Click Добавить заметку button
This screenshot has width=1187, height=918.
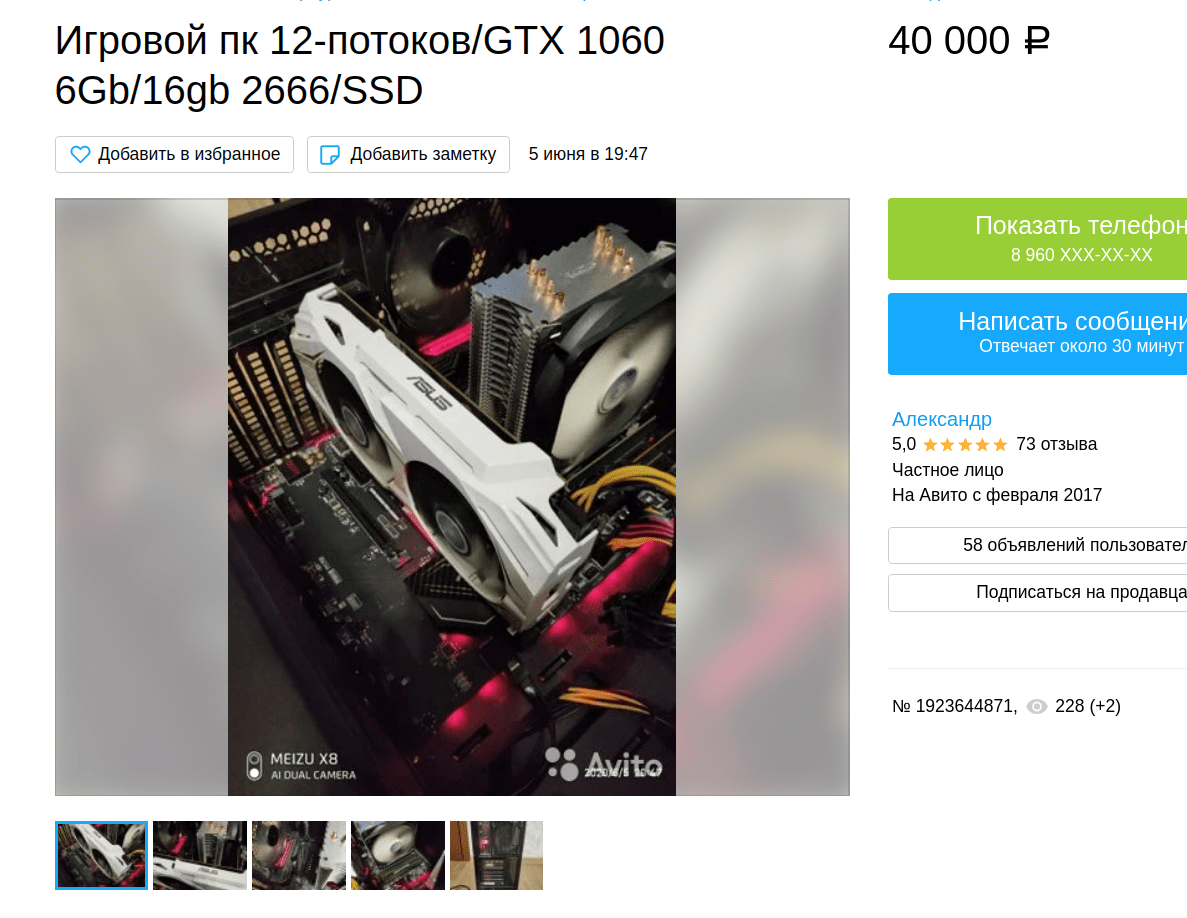click(x=408, y=154)
